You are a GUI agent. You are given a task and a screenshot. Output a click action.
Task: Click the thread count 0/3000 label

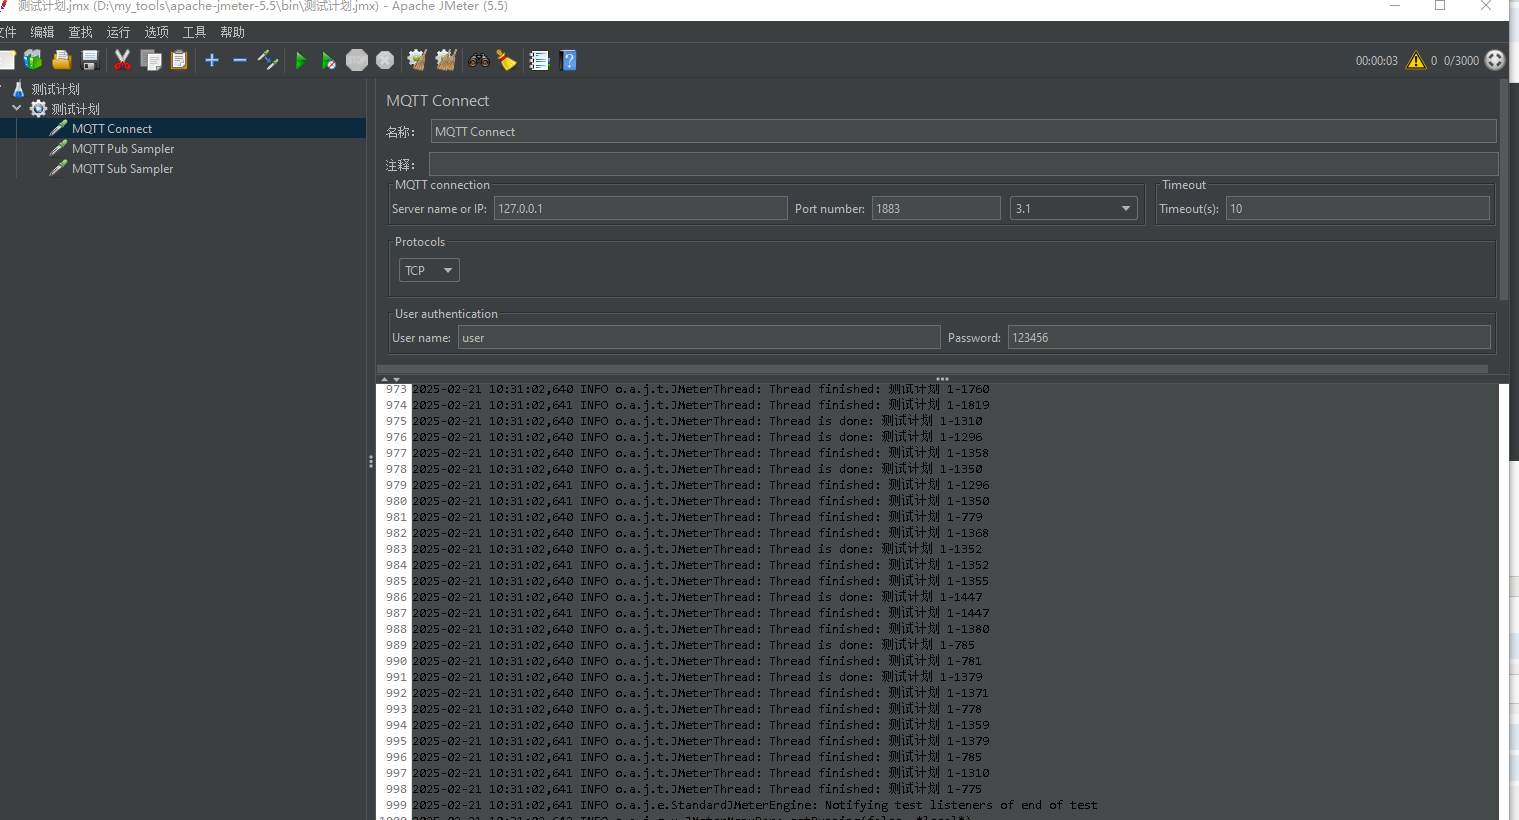(x=1461, y=60)
